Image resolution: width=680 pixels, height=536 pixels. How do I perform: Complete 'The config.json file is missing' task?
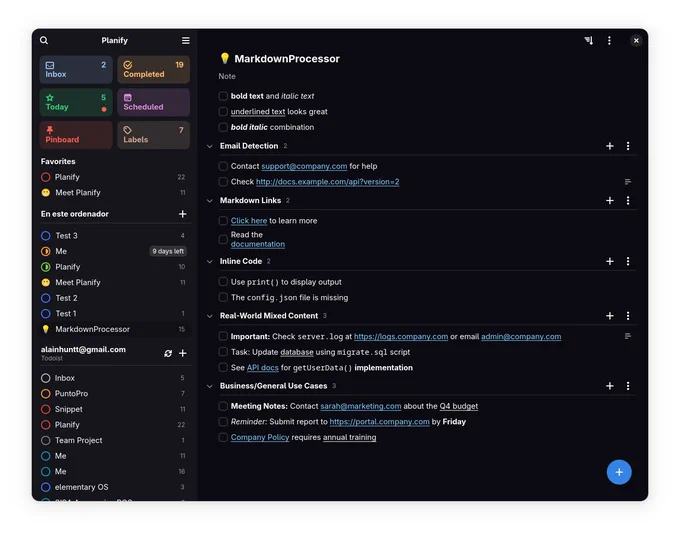click(223, 297)
